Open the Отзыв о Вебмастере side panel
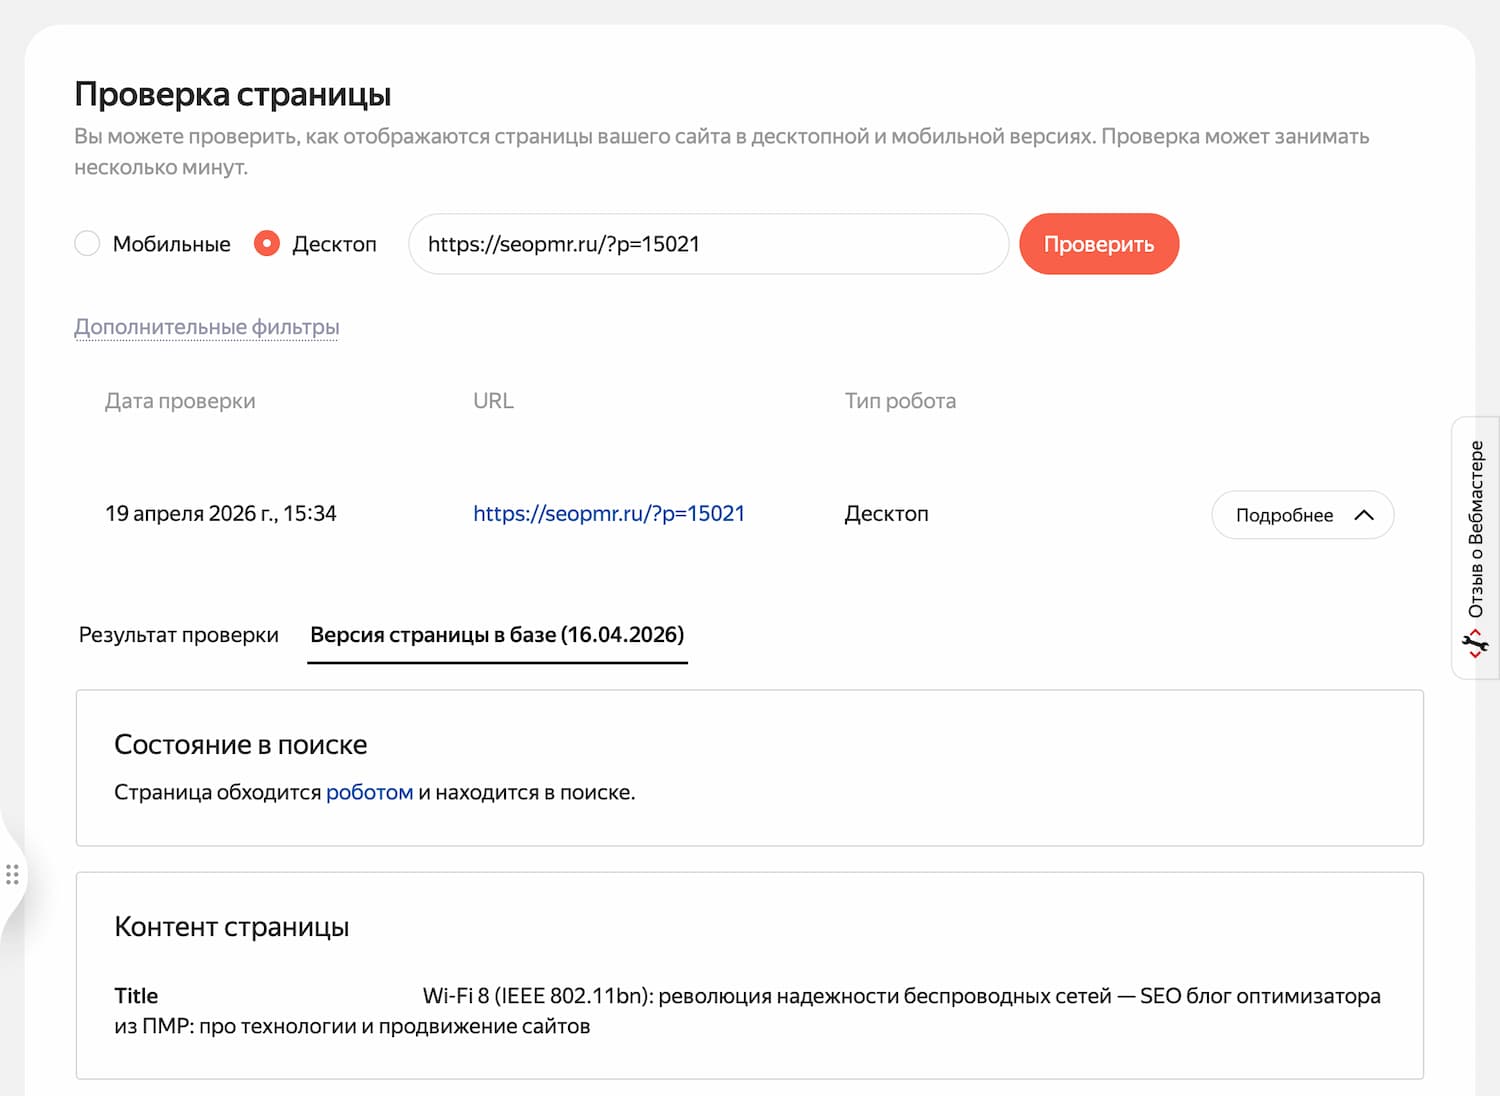 1476,530
